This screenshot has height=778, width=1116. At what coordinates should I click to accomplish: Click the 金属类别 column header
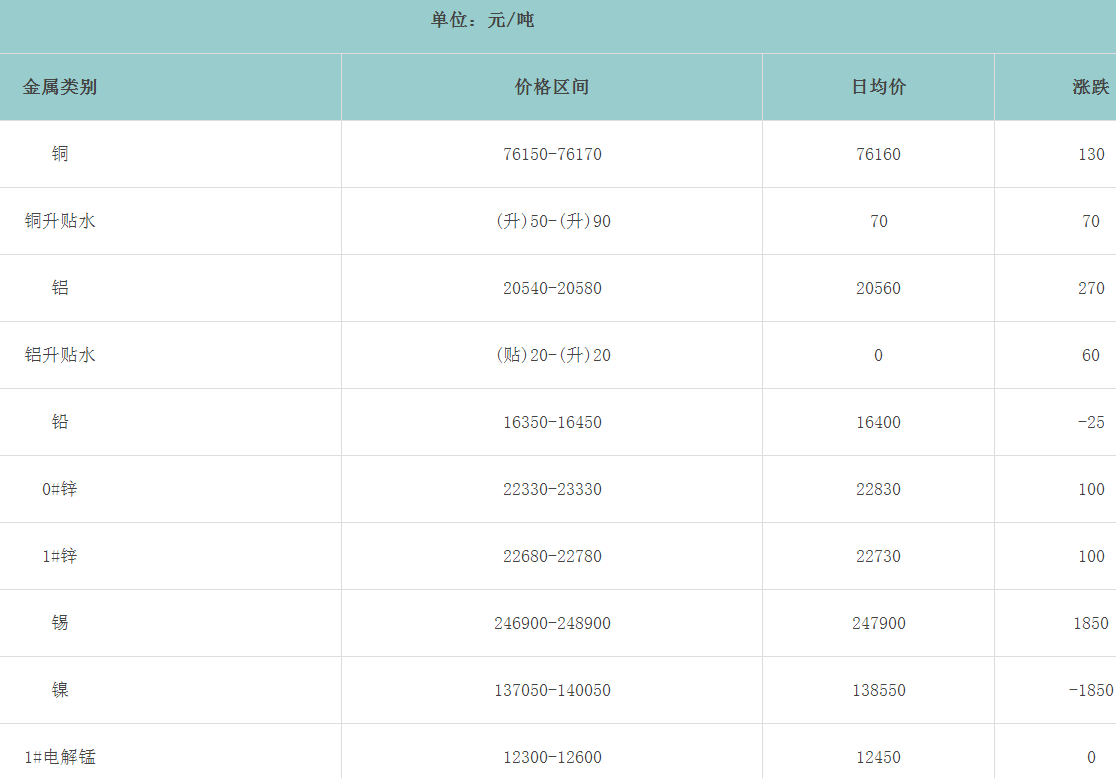(60, 87)
